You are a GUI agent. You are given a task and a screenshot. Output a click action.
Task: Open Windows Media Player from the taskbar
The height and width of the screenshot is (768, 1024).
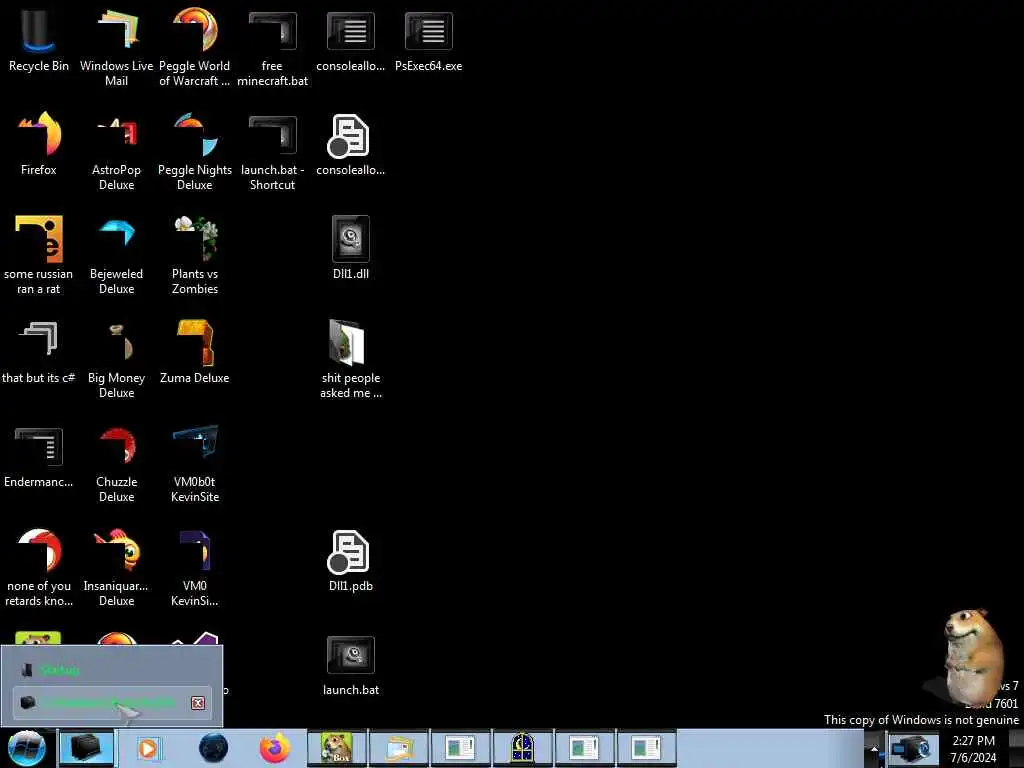pos(148,748)
